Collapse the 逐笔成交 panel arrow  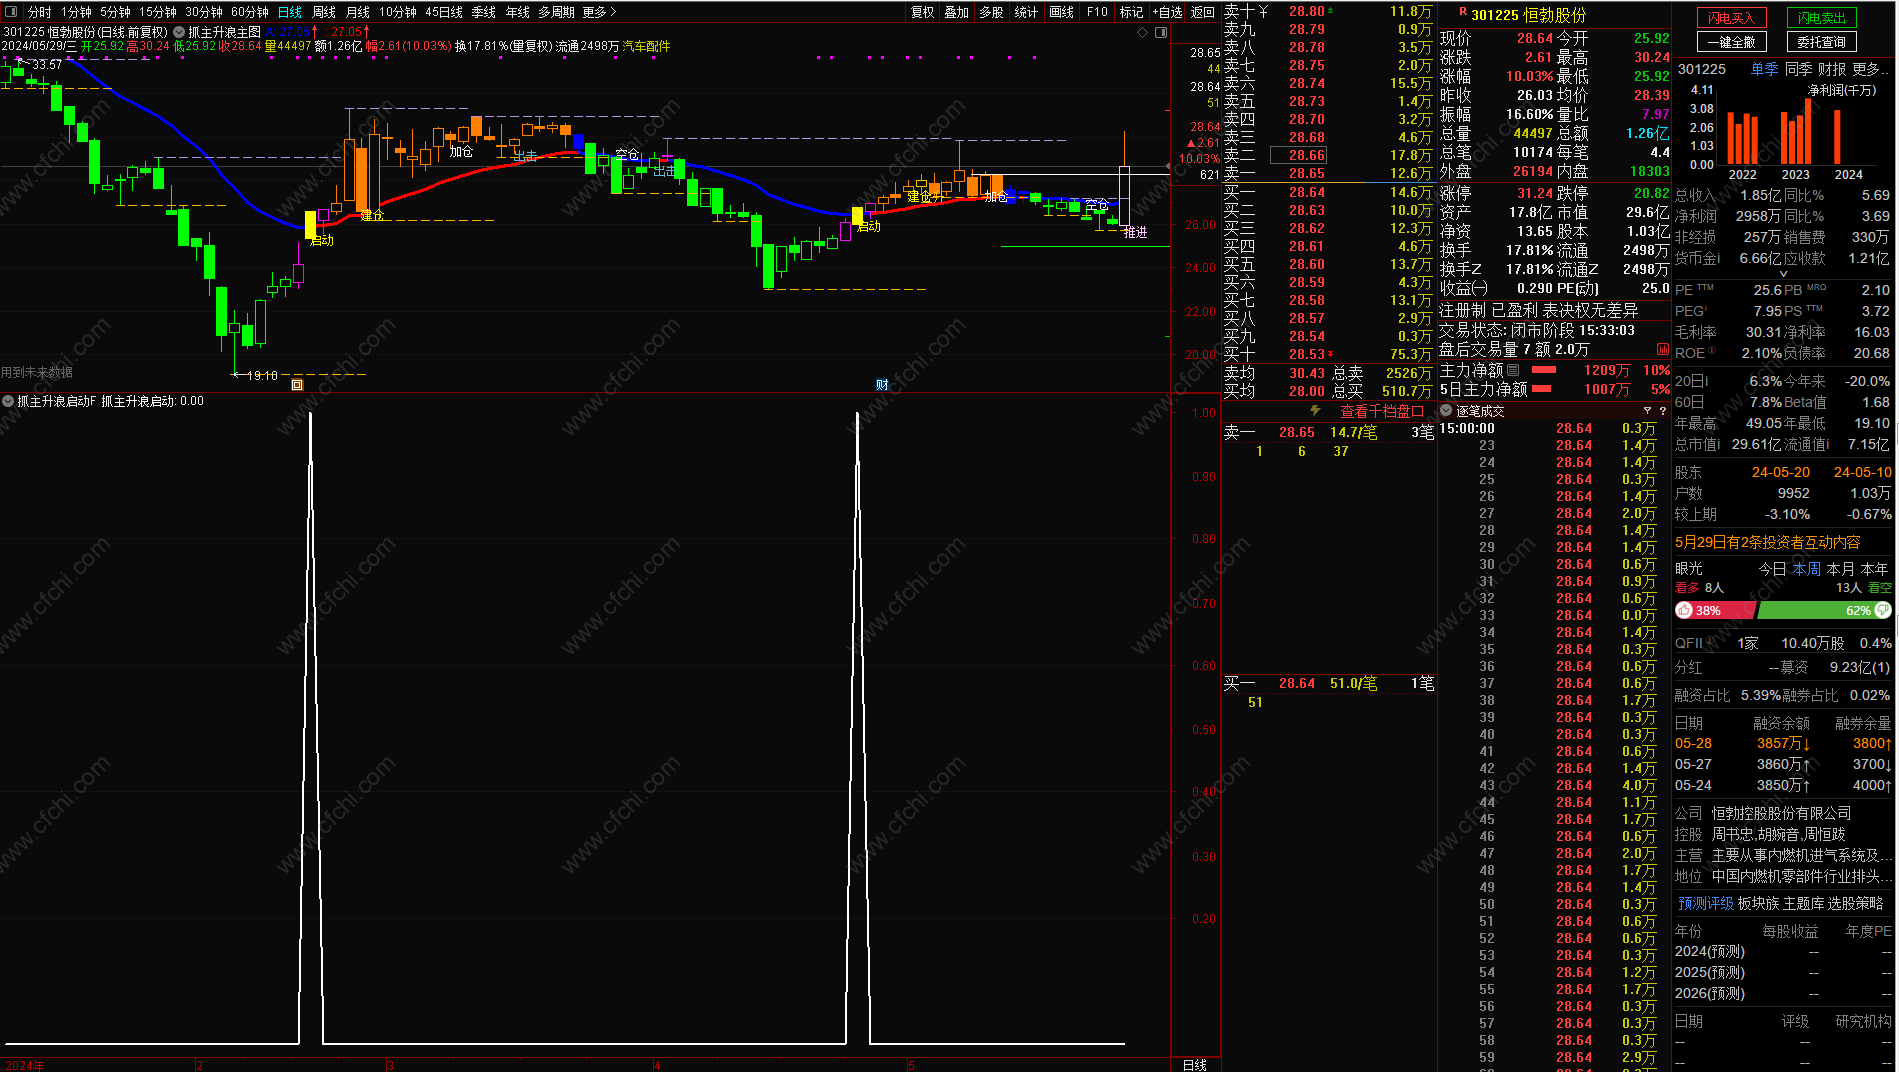(x=1446, y=411)
